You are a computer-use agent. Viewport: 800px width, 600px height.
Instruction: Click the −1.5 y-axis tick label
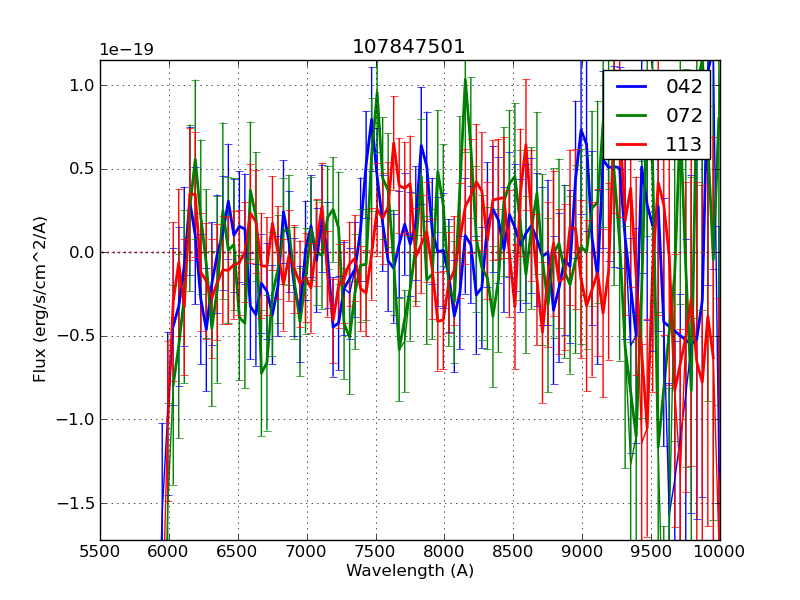75,503
